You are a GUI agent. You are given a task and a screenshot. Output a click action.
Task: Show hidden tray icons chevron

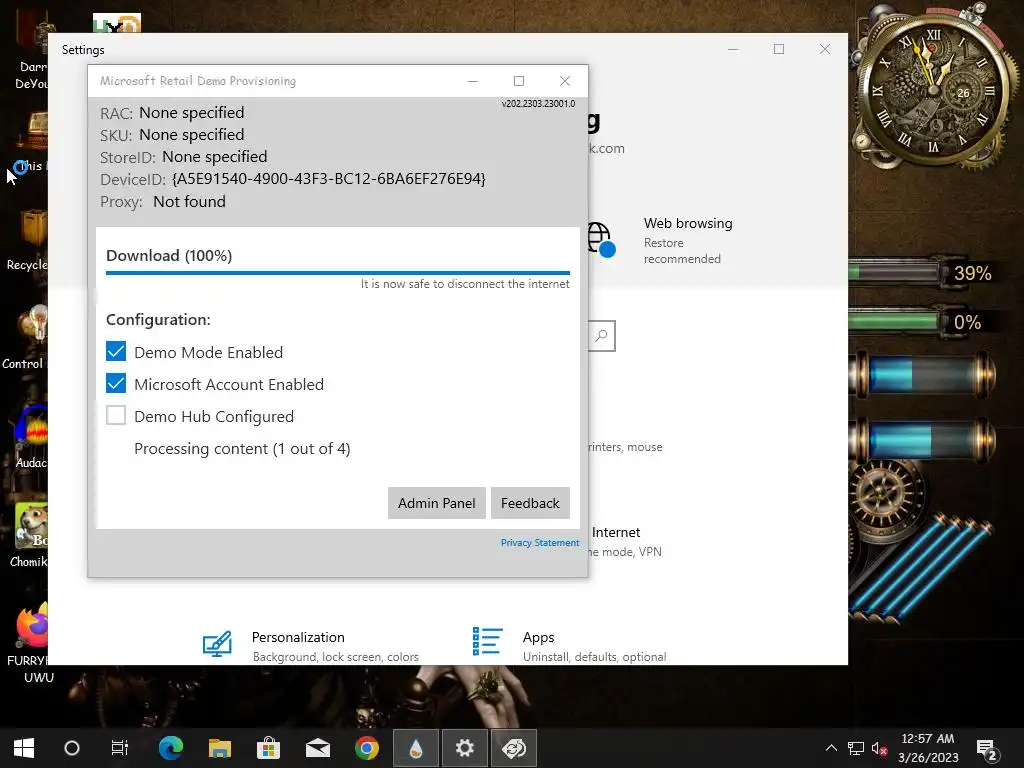point(831,748)
